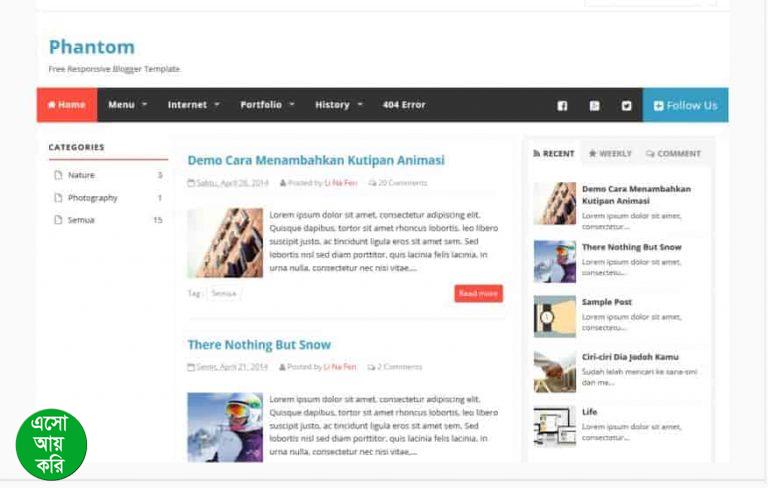Click the Semua category page icon

point(58,220)
